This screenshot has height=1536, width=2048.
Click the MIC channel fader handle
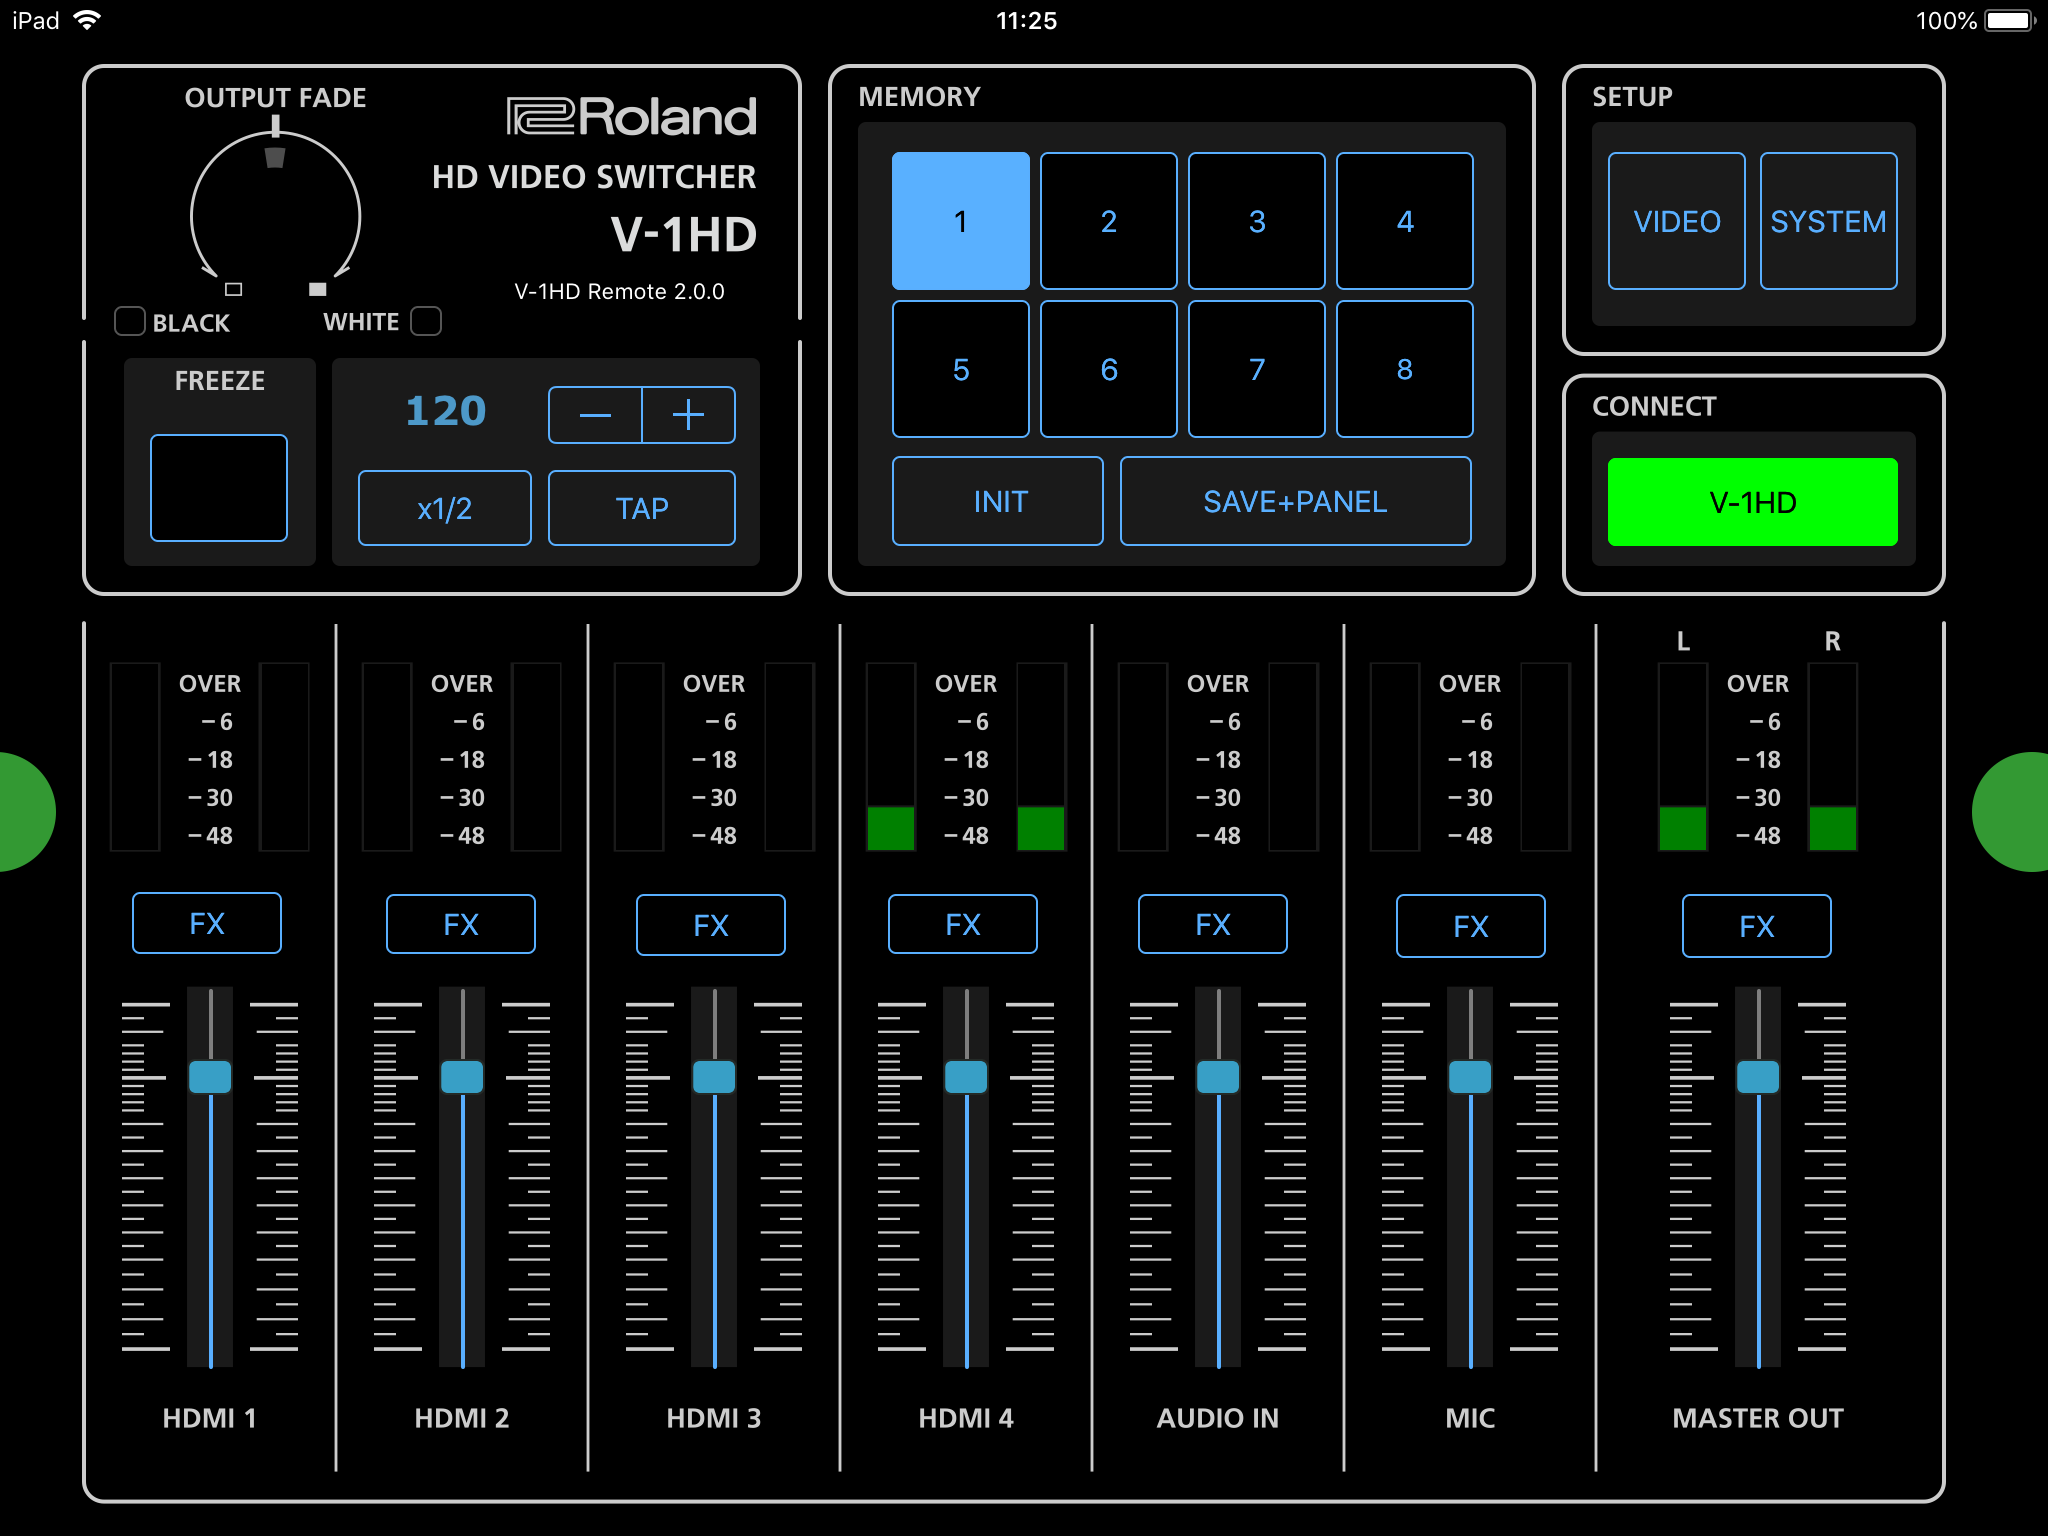point(1470,1077)
